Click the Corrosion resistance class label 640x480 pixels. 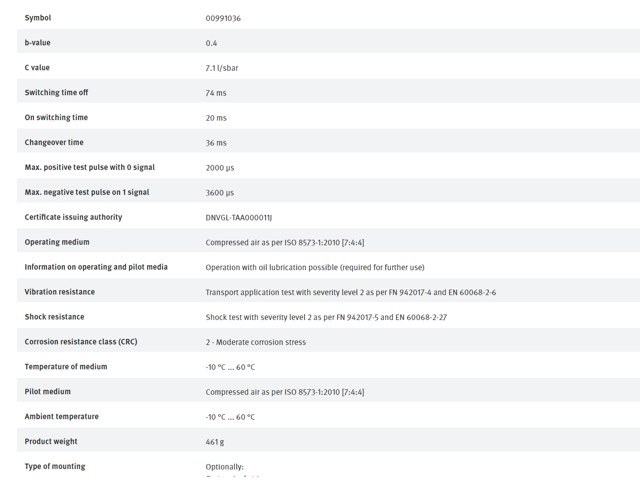(81, 342)
